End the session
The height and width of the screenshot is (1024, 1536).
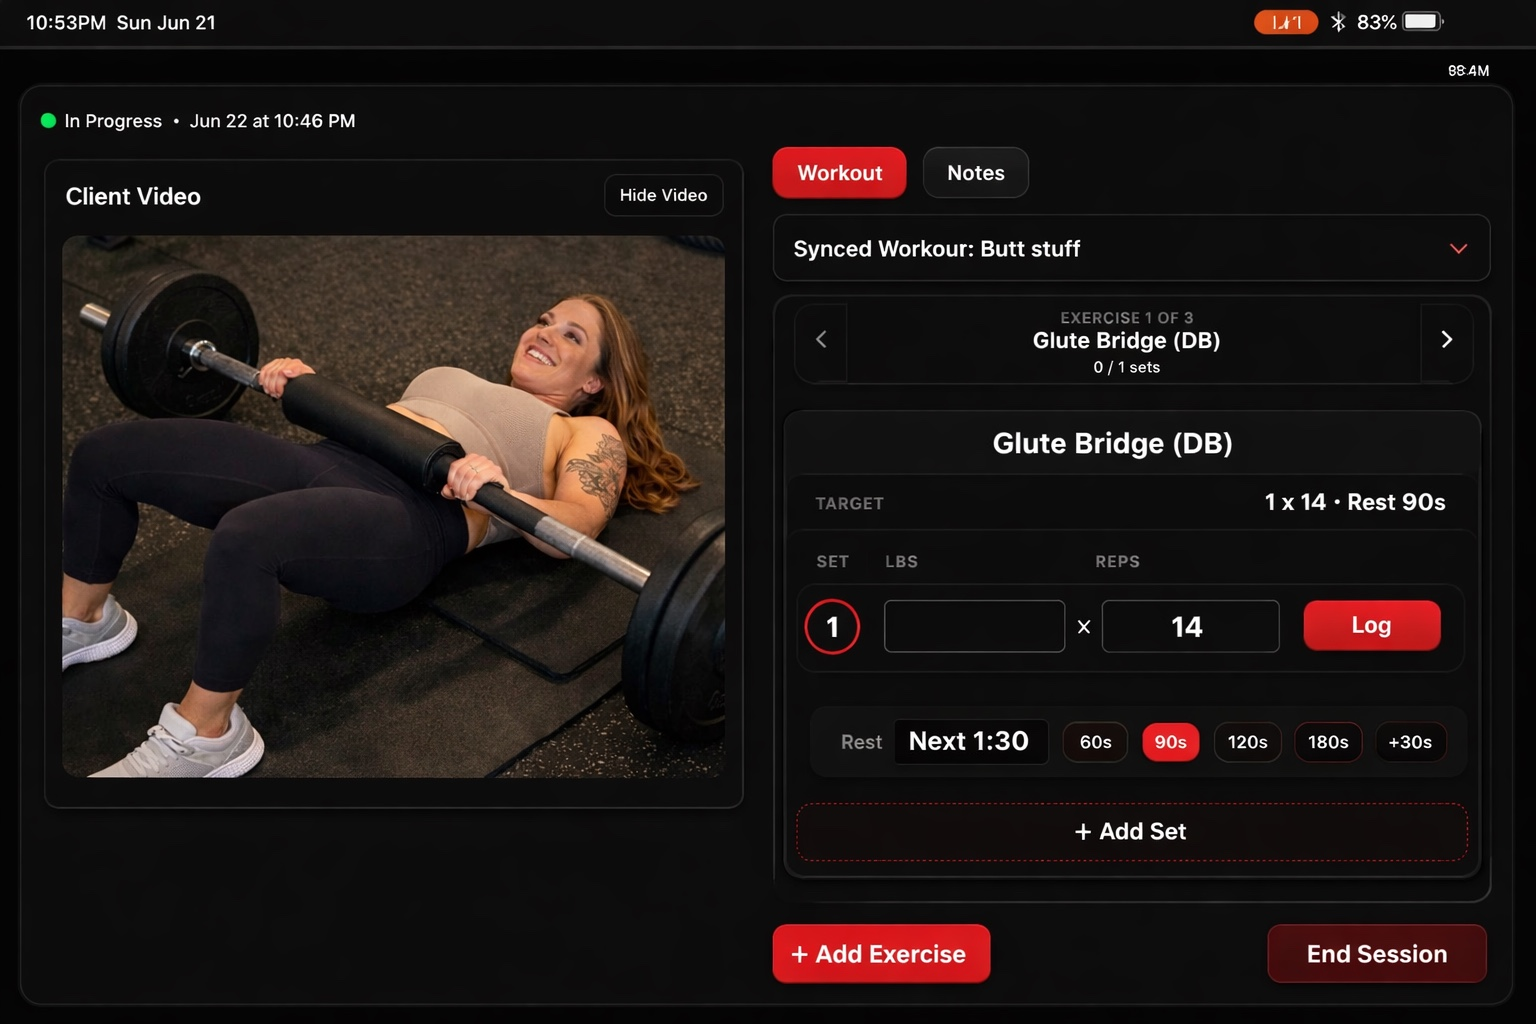(1376, 953)
